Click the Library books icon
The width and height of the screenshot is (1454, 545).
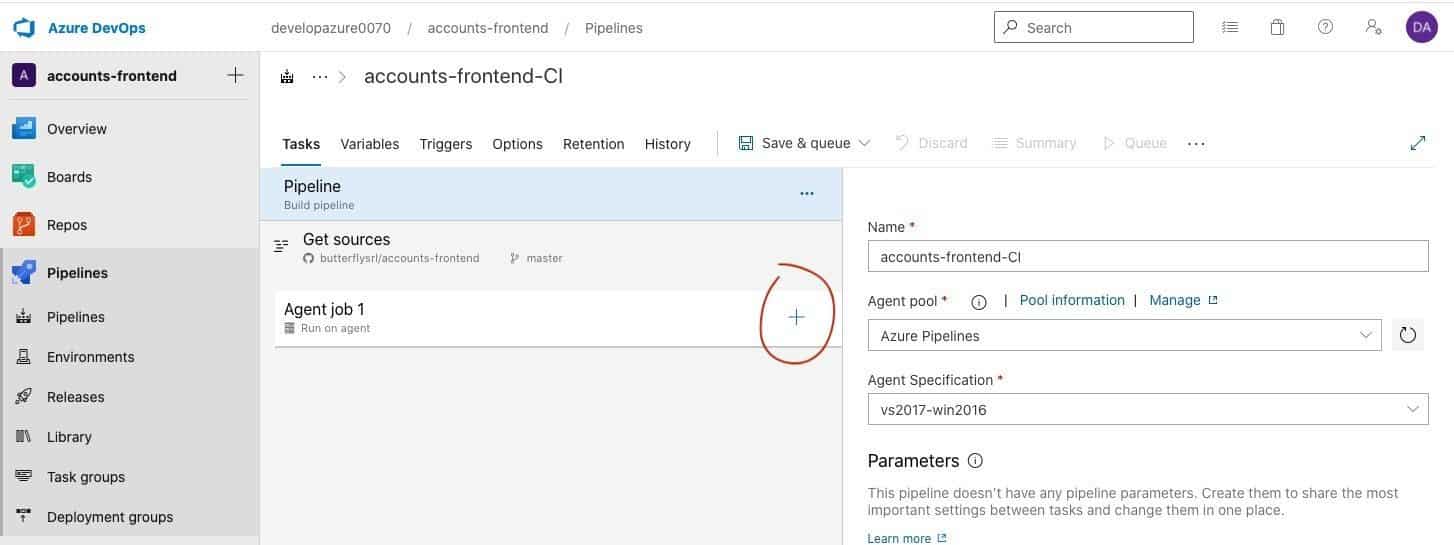(x=24, y=436)
